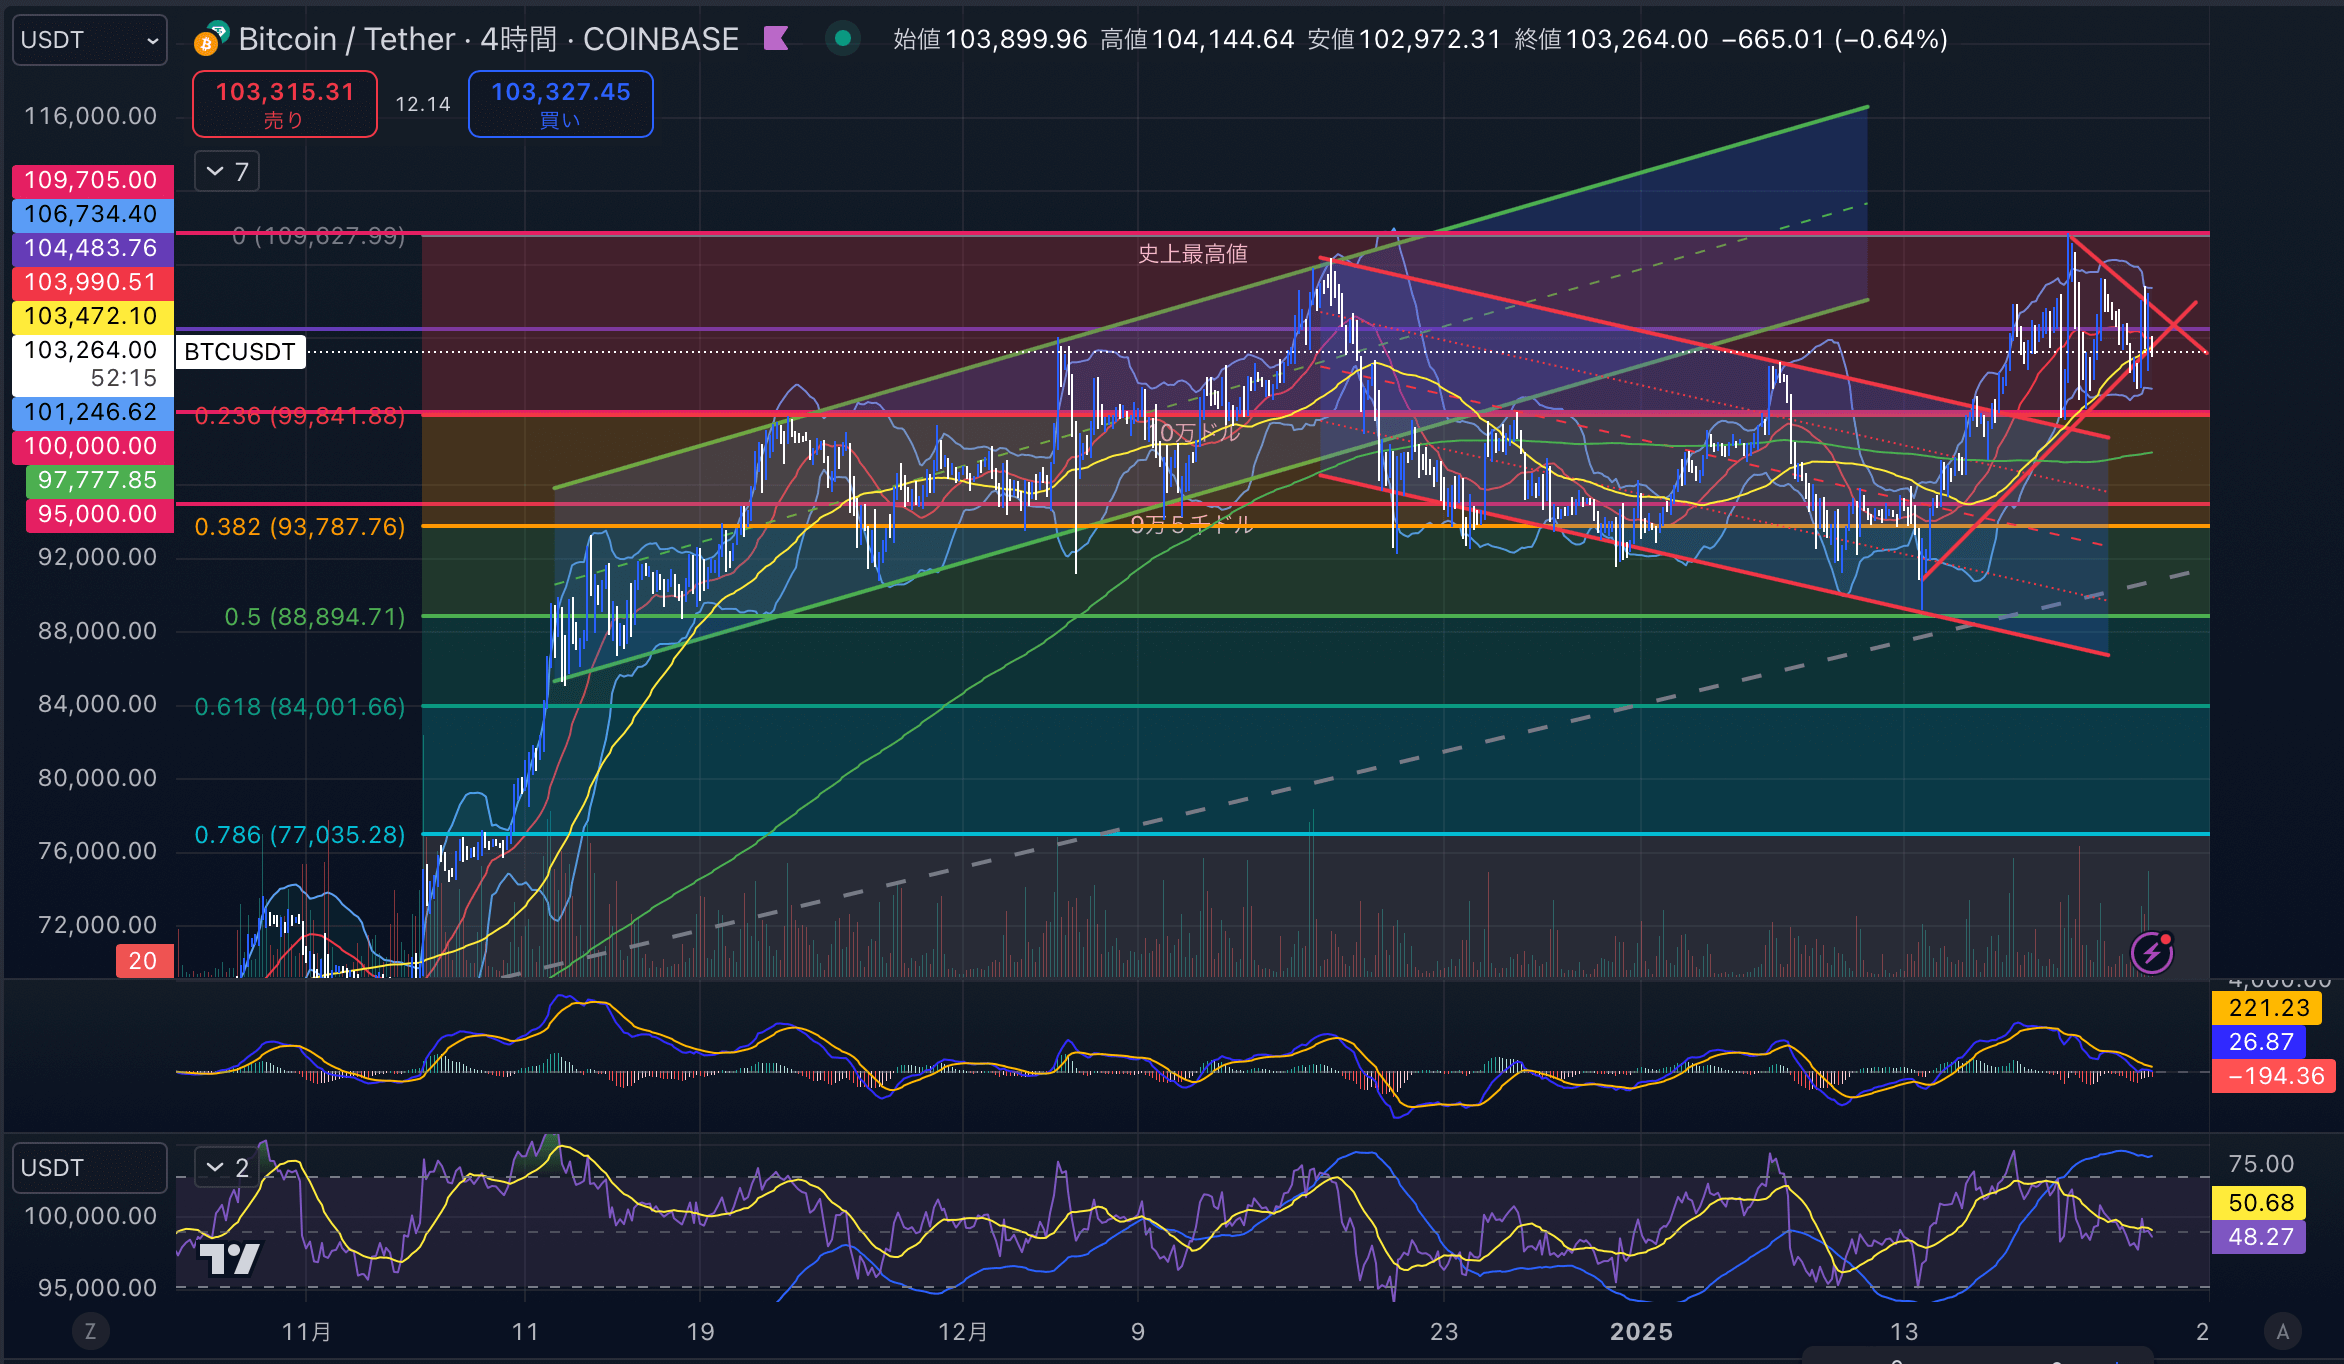The height and width of the screenshot is (1364, 2344).
Task: Open the USDT currency dropdown at top
Action: (x=90, y=40)
